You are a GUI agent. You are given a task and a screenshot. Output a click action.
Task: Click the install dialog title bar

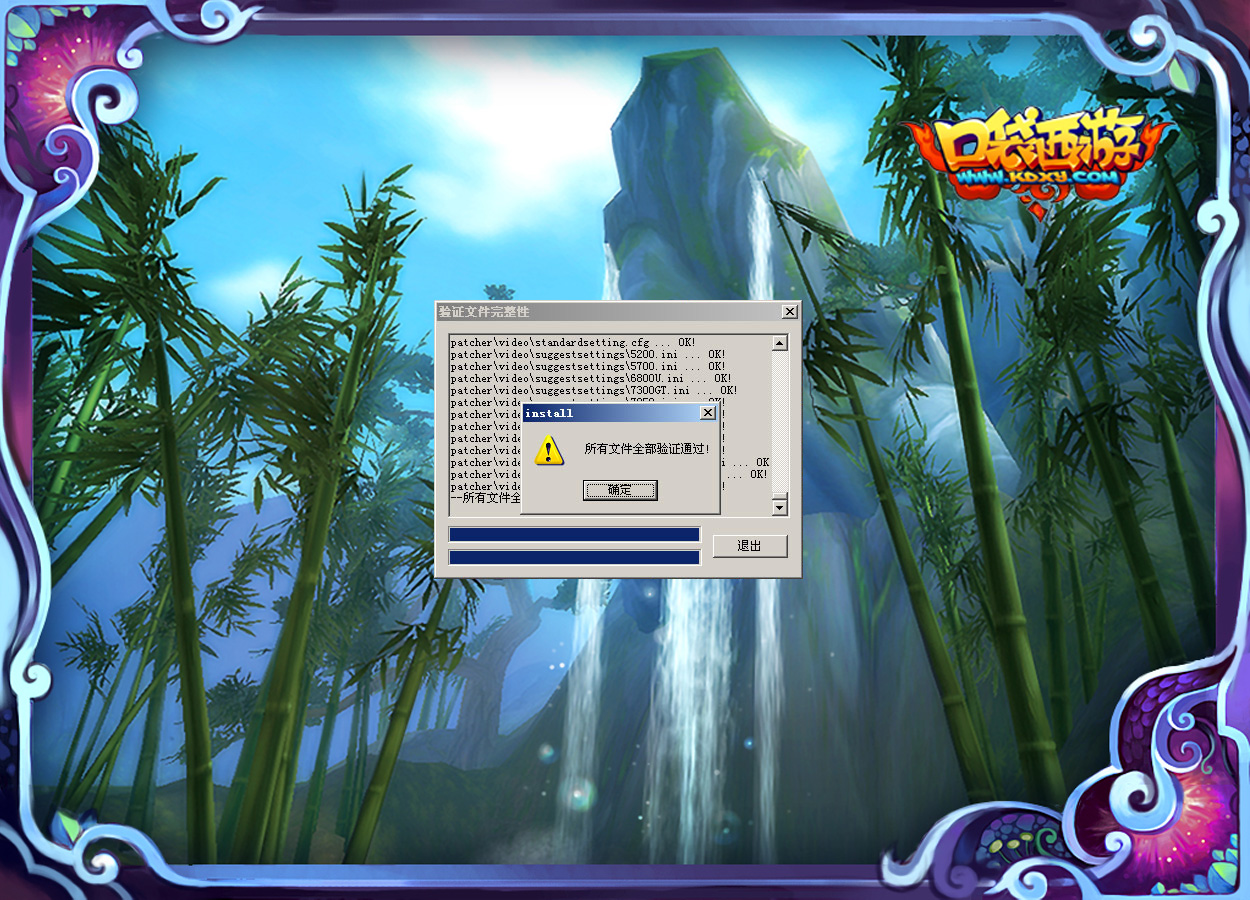pyautogui.click(x=610, y=413)
